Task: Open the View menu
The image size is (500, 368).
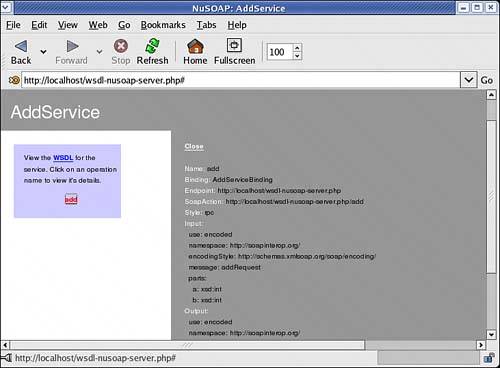Action: [x=68, y=25]
